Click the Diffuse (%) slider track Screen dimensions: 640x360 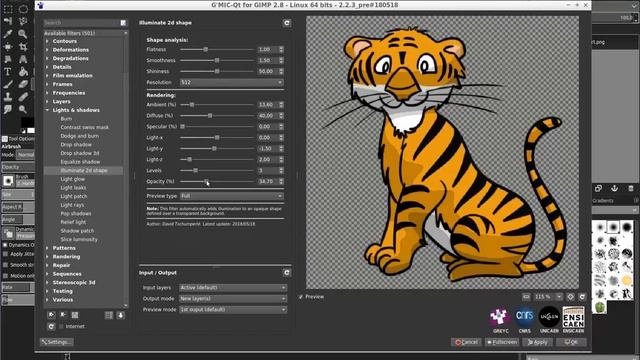click(217, 116)
